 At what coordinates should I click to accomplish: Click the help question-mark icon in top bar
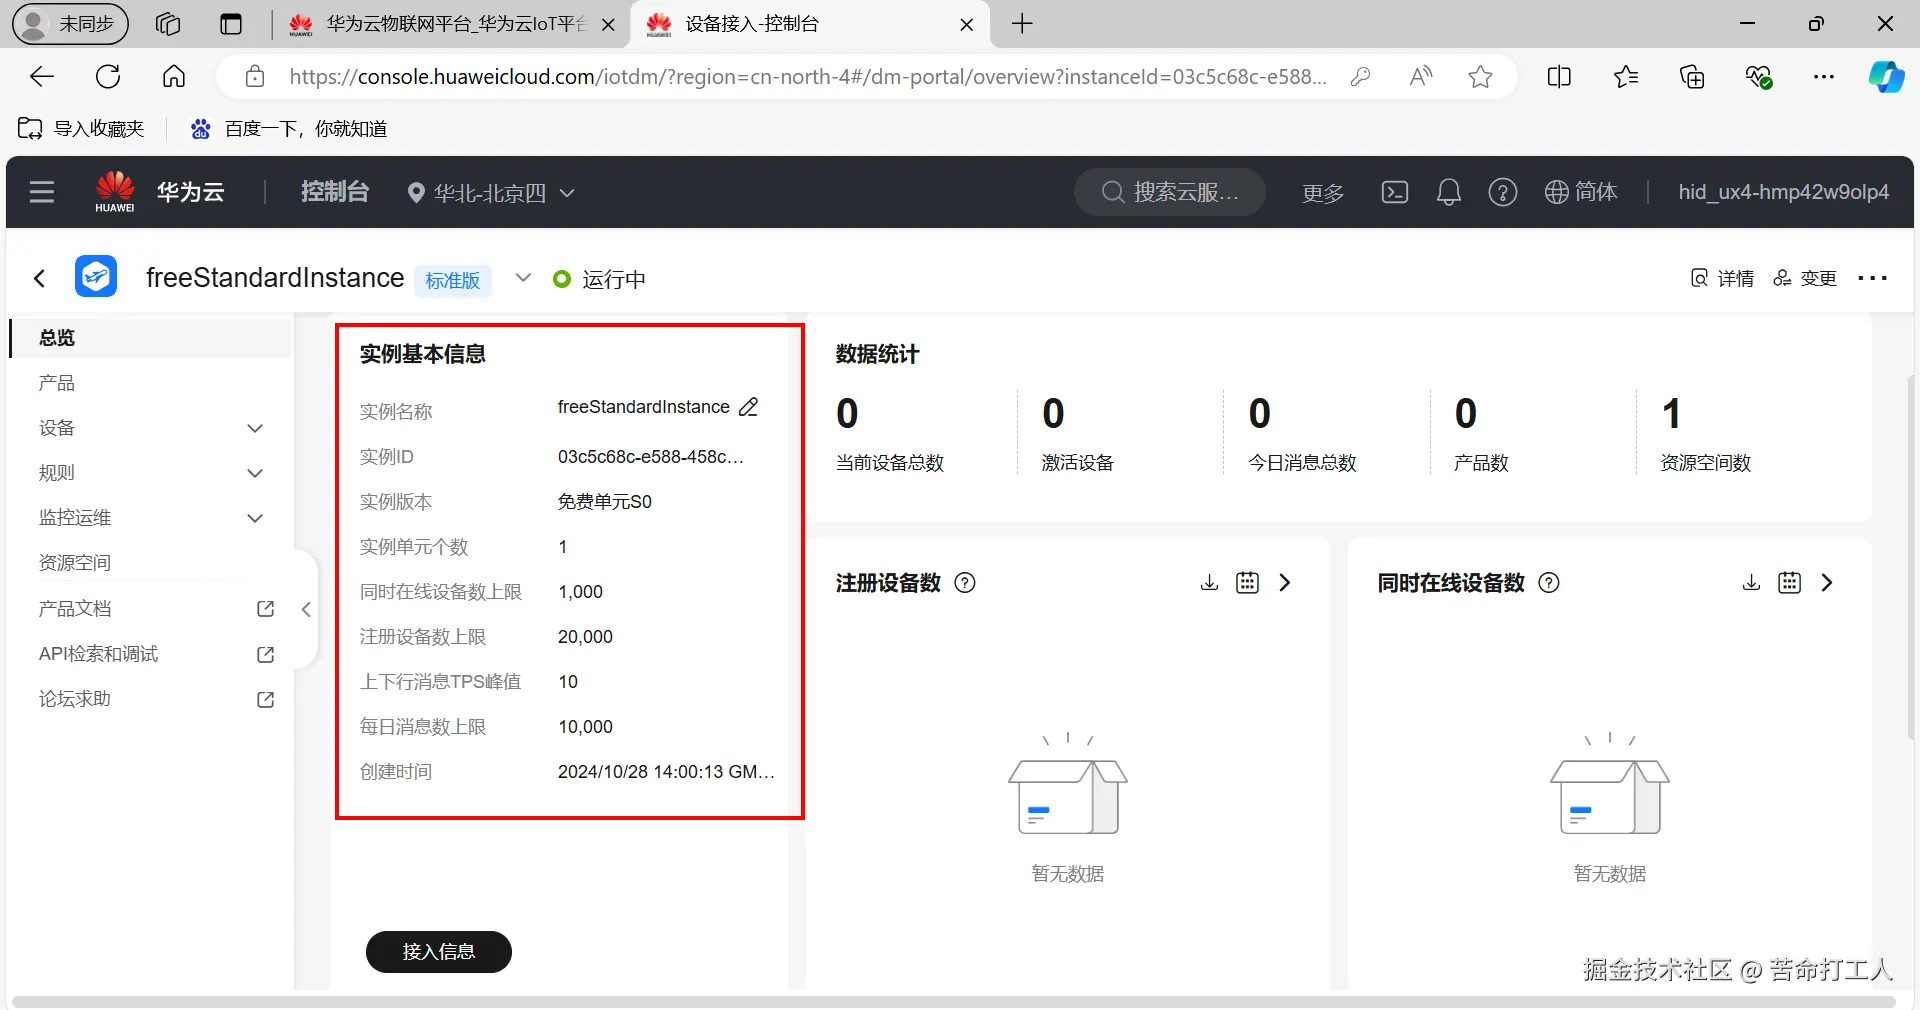1502,192
